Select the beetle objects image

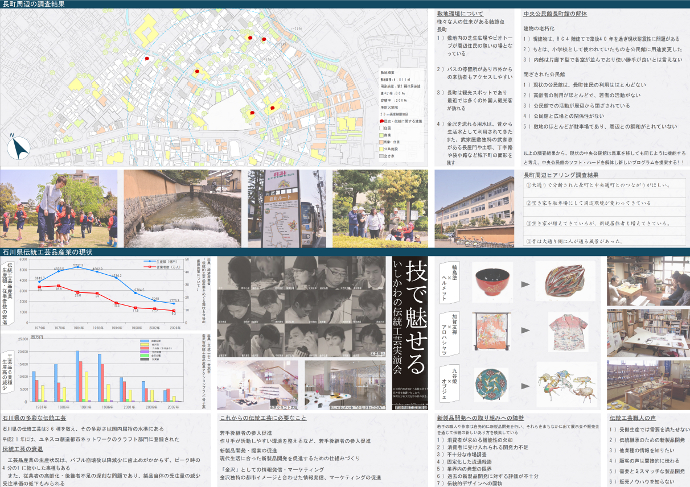[x=566, y=385]
